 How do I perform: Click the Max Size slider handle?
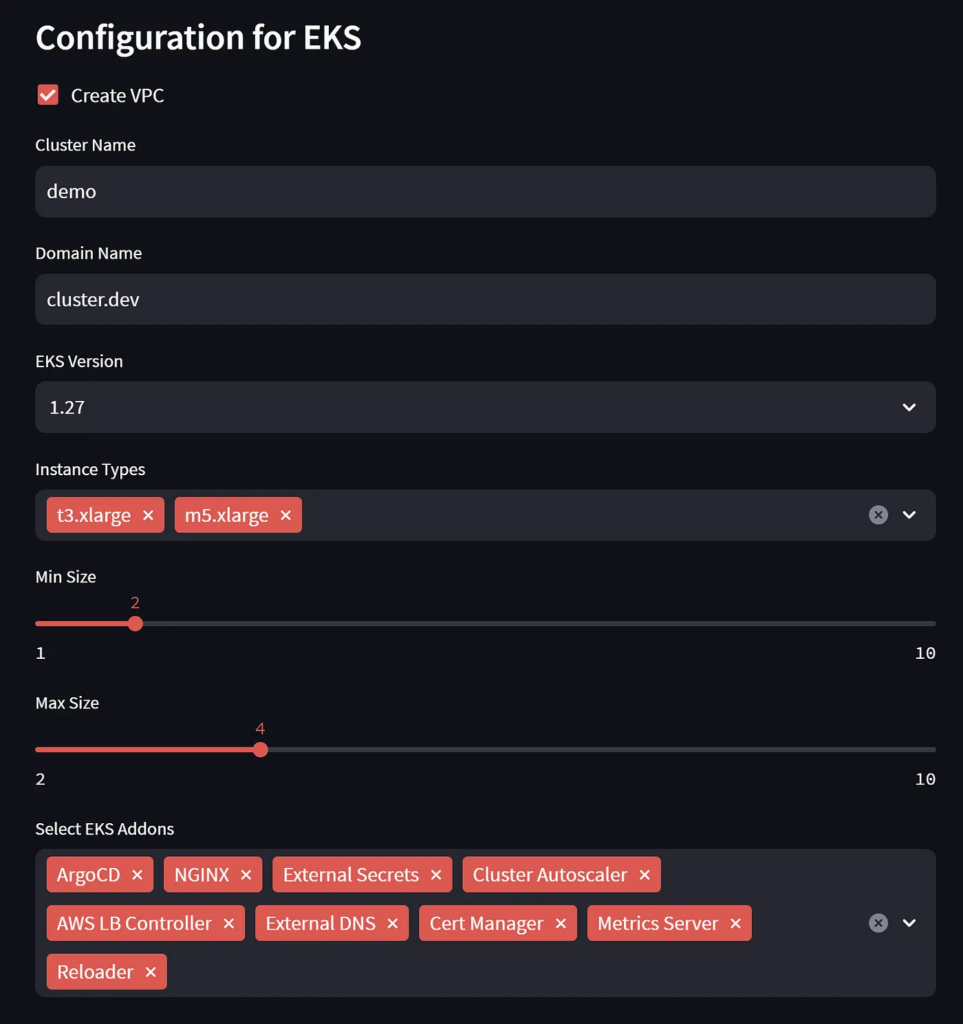[x=260, y=750]
